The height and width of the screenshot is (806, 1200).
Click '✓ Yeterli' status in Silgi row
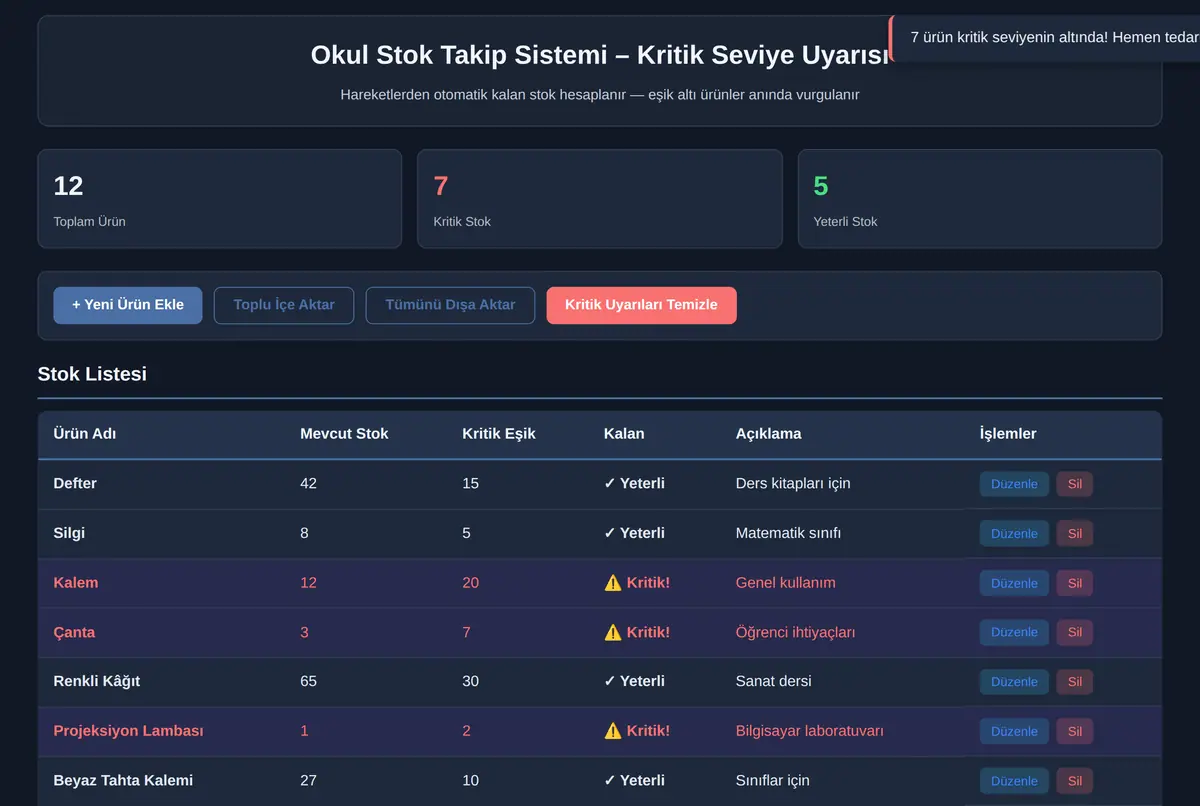click(634, 533)
